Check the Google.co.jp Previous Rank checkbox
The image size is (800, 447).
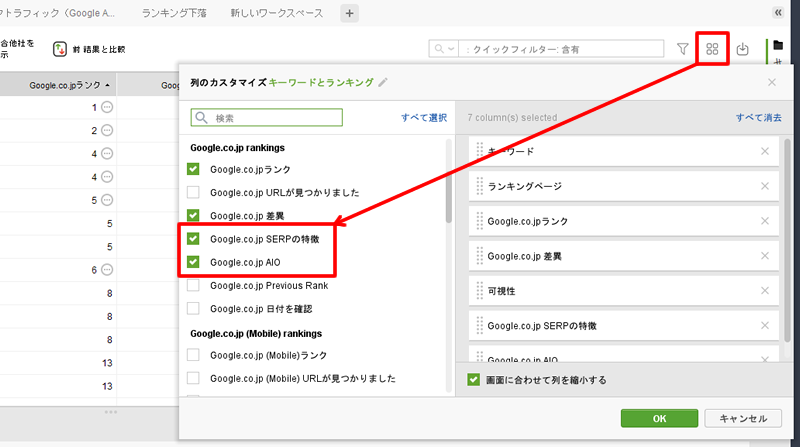(194, 285)
